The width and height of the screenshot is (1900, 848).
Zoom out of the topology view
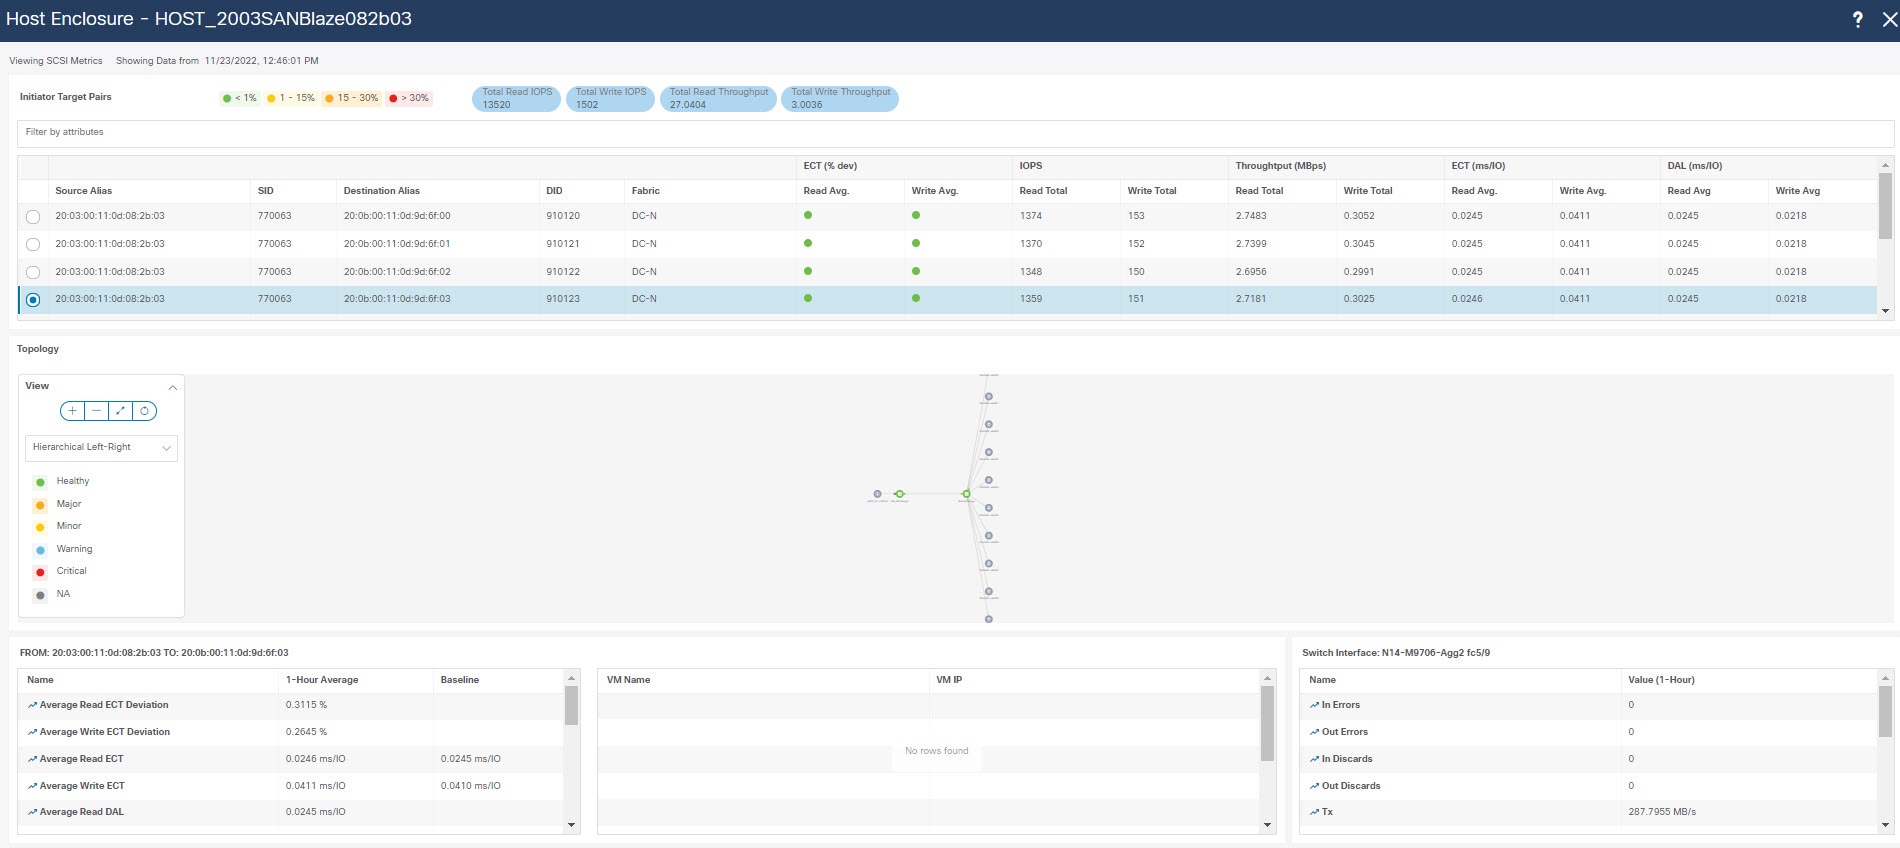(x=96, y=411)
